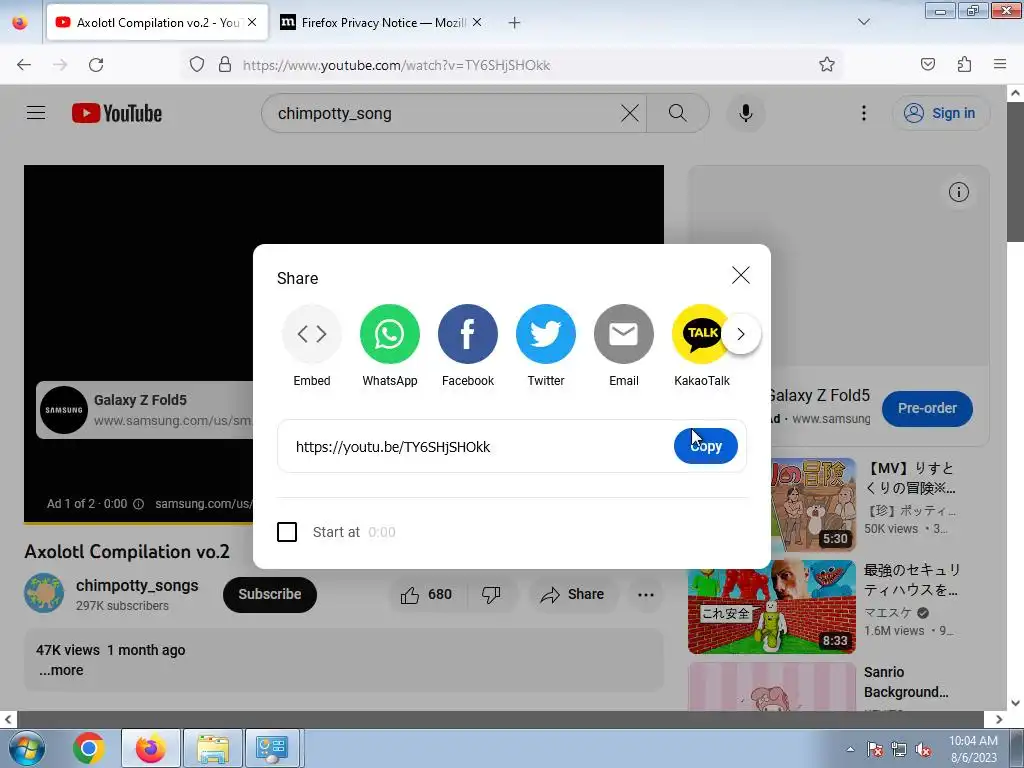List all tabs with the dropdown arrow

tap(863, 22)
